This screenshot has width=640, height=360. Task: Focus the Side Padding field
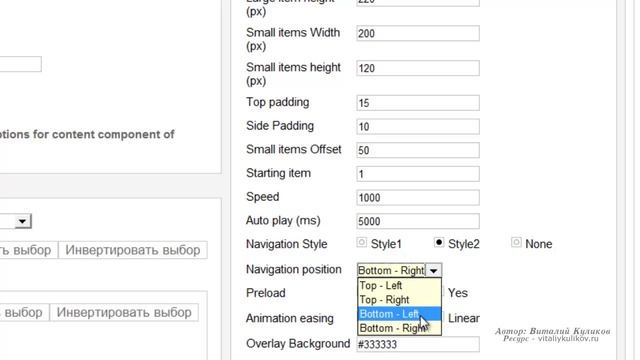click(x=418, y=127)
